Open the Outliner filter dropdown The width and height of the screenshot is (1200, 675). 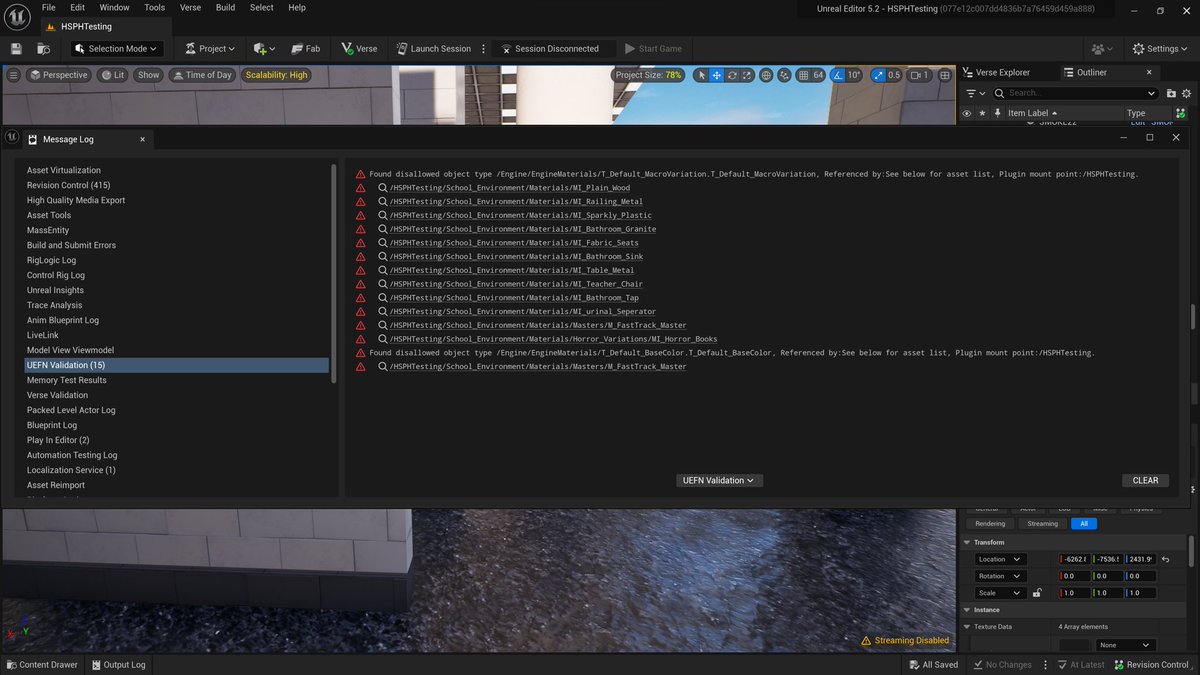975,93
